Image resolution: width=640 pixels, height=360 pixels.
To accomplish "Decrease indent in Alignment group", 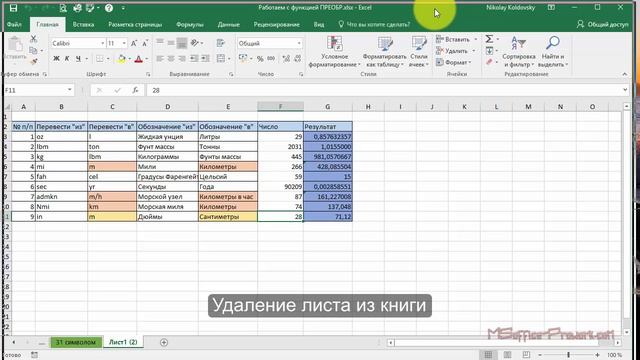I will pos(194,59).
